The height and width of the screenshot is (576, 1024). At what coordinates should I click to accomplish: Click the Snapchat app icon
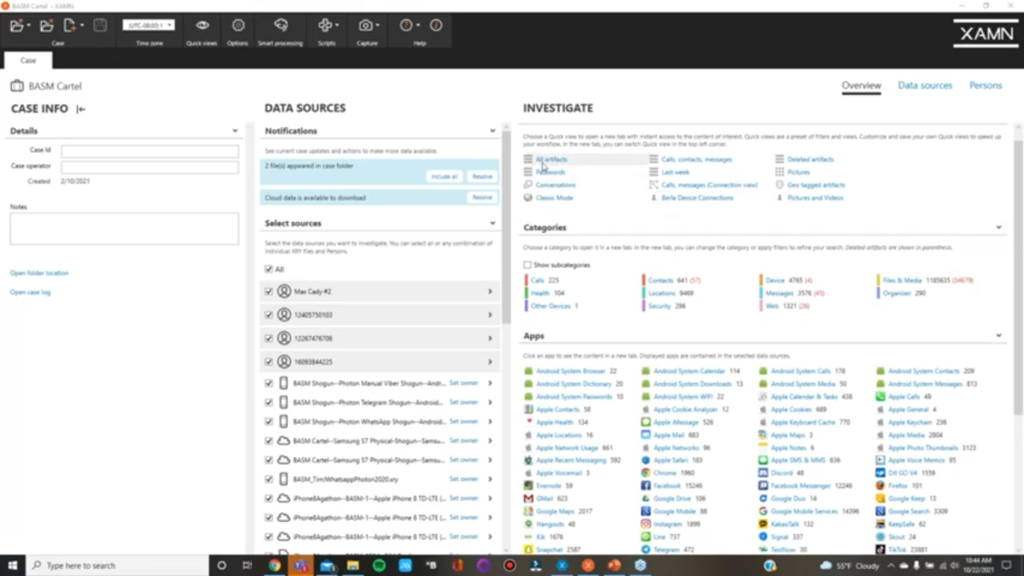tap(528, 549)
